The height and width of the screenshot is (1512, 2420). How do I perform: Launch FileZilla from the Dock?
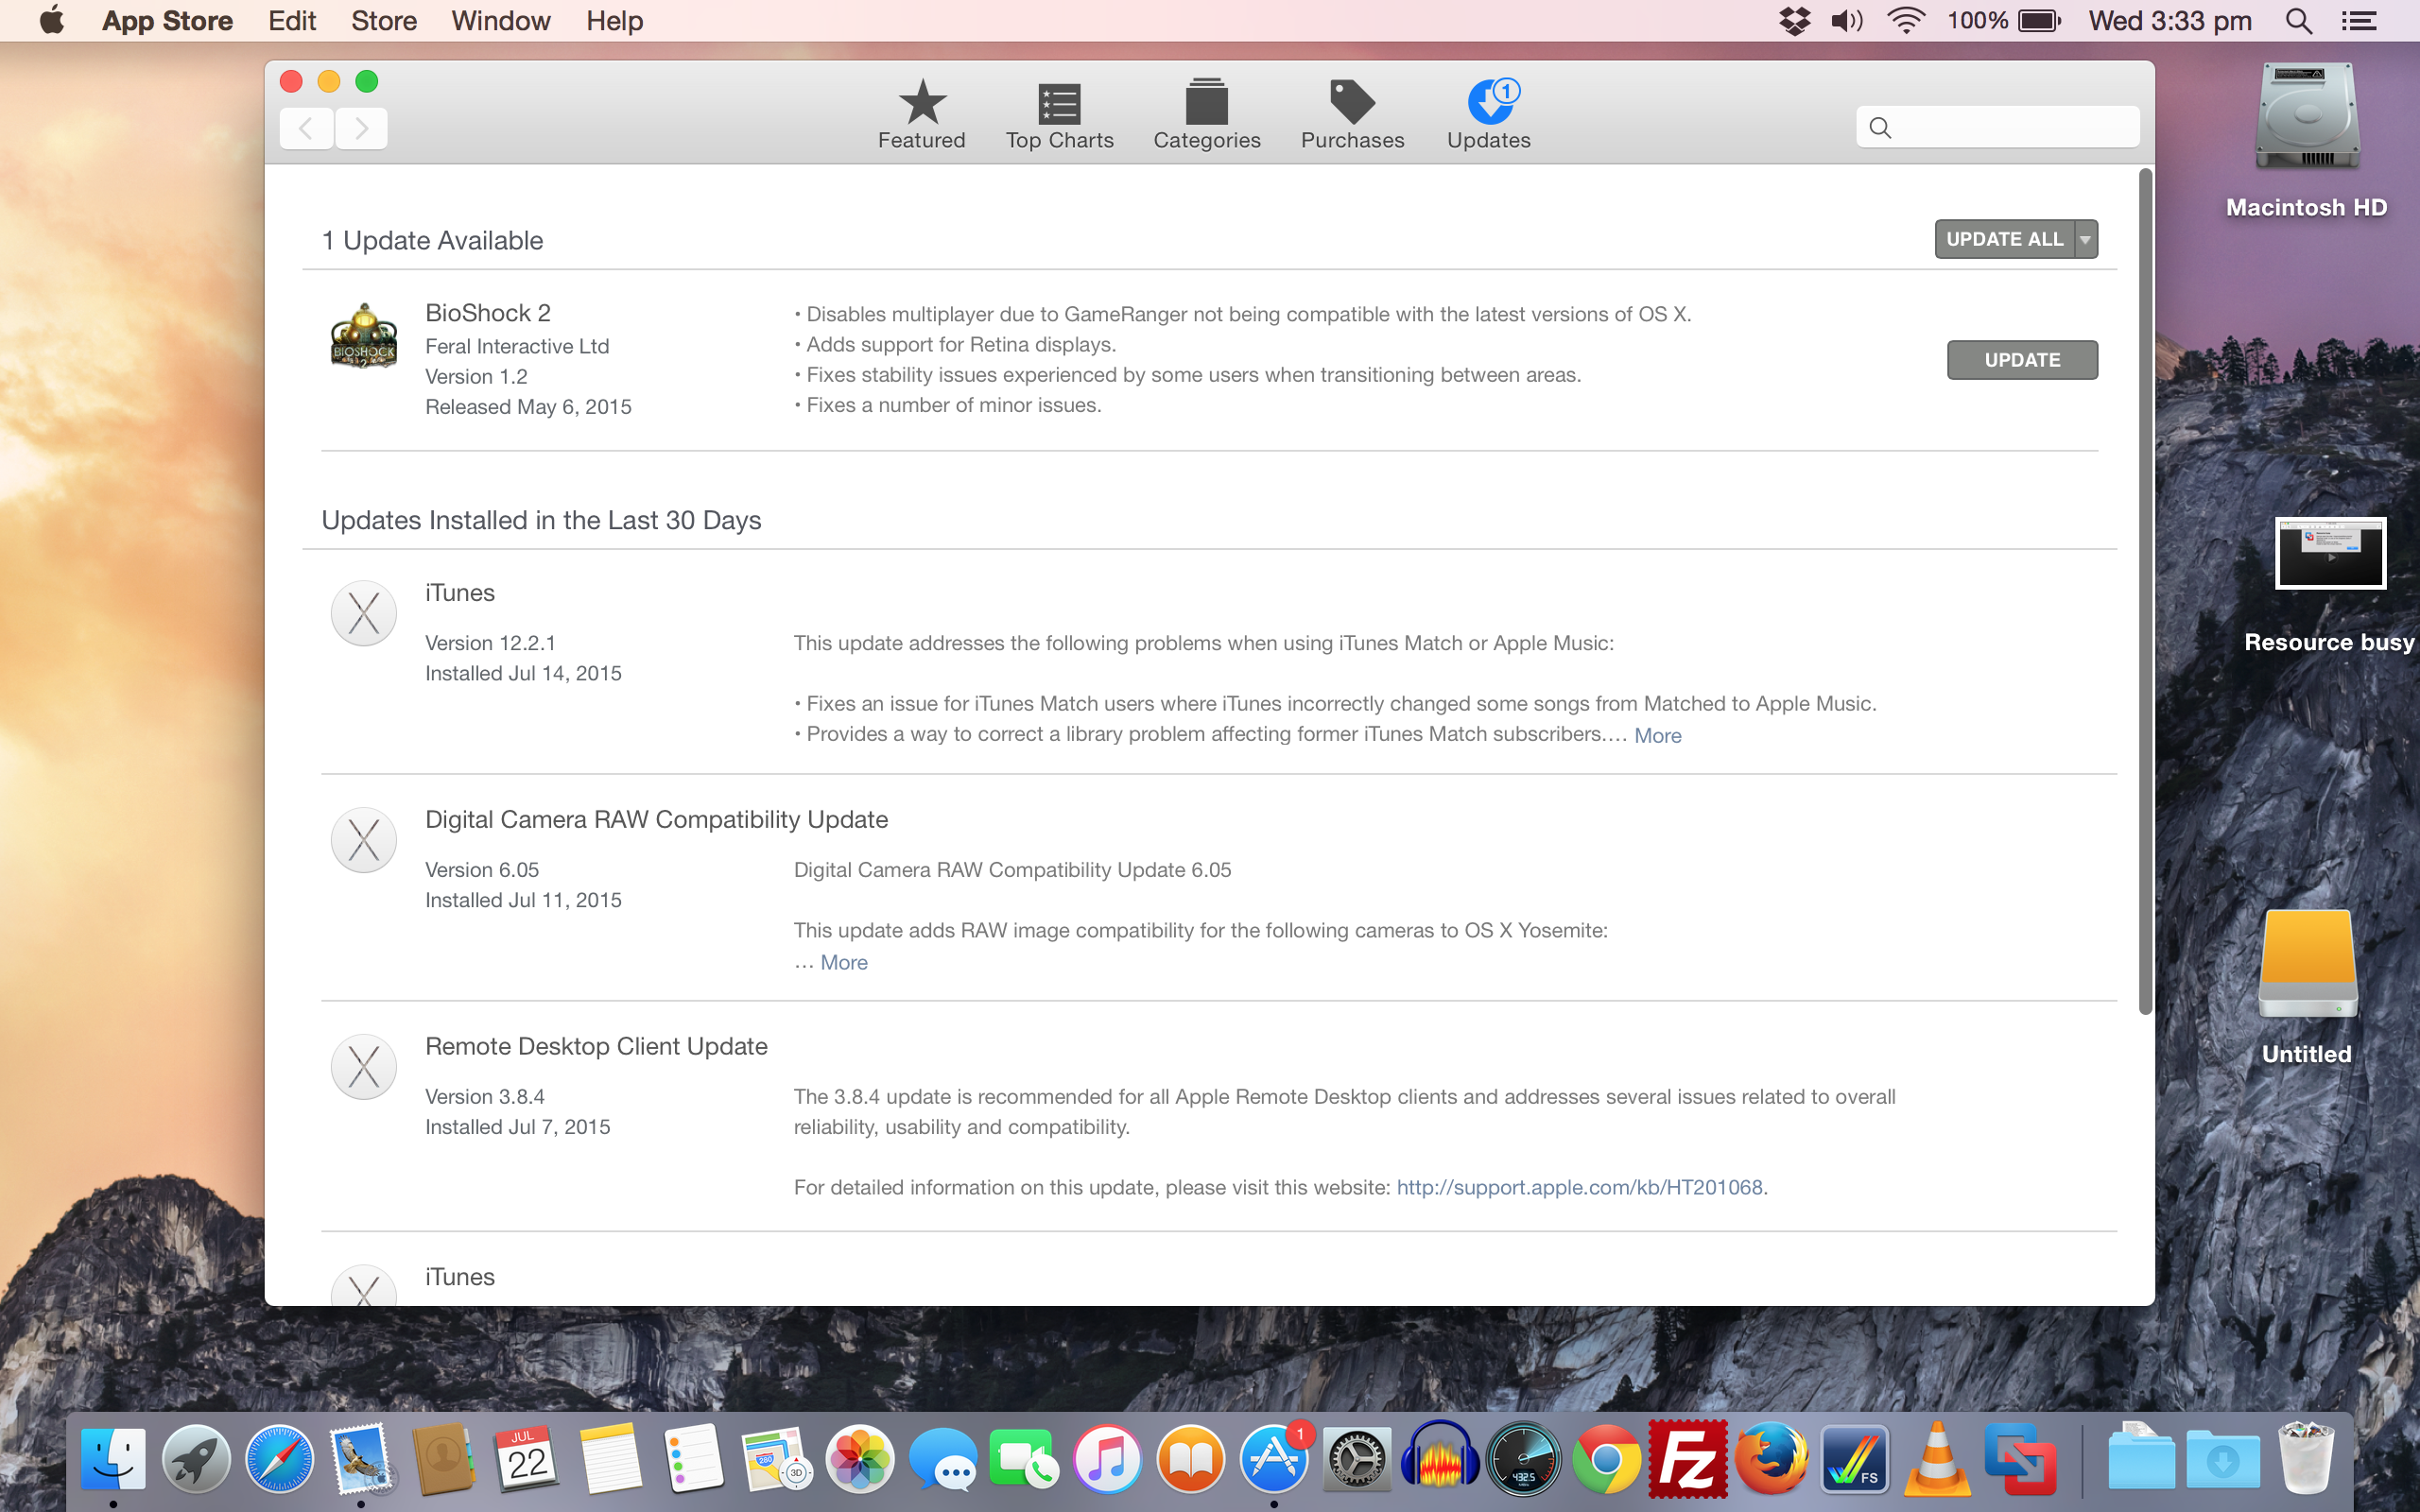point(1688,1458)
